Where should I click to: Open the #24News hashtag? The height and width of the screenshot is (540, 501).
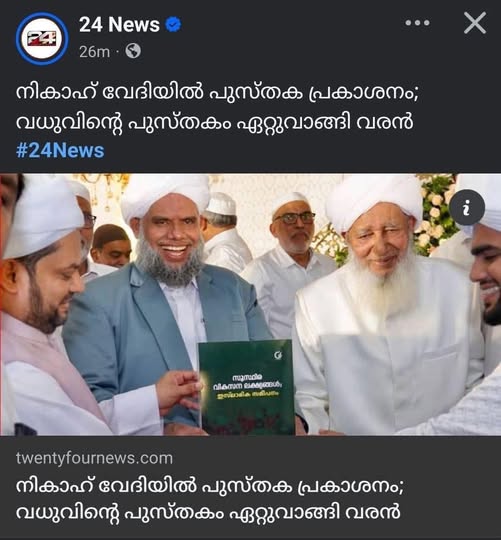coord(60,151)
